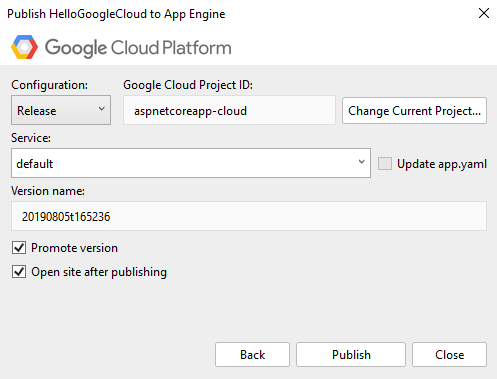
Task: Expand the Service dropdown showing default
Action: [191, 163]
